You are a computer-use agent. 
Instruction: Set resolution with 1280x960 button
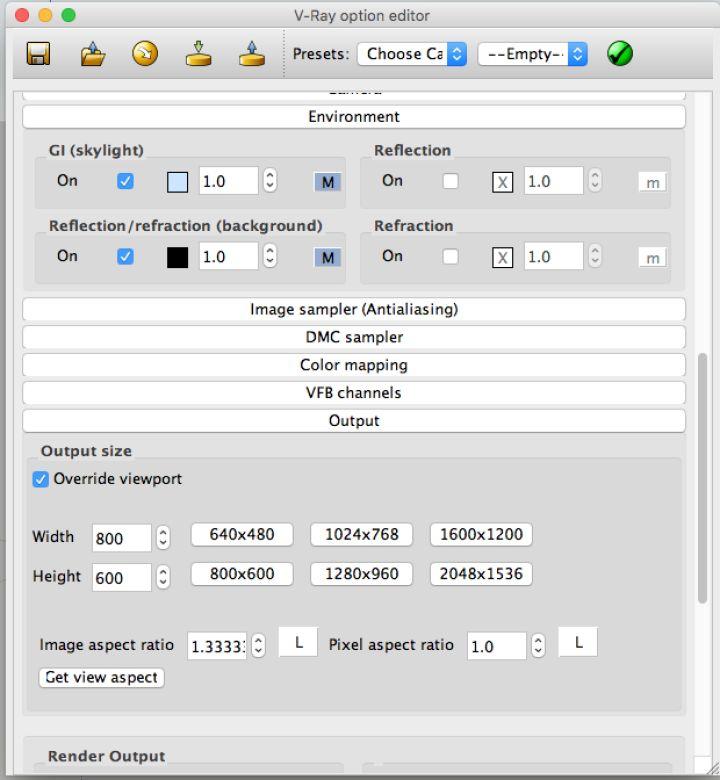click(362, 574)
